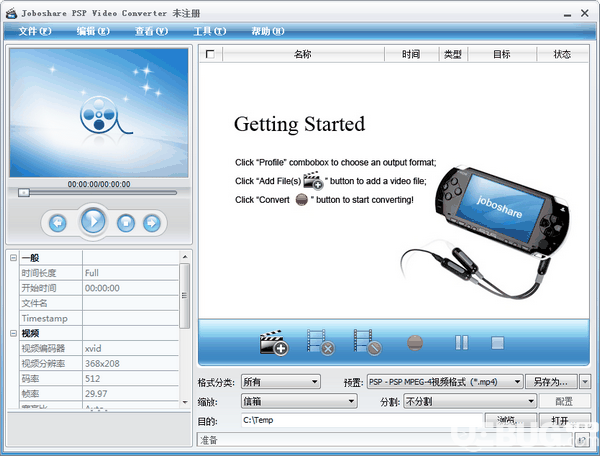Click the 目标 column header

pyautogui.click(x=502, y=54)
